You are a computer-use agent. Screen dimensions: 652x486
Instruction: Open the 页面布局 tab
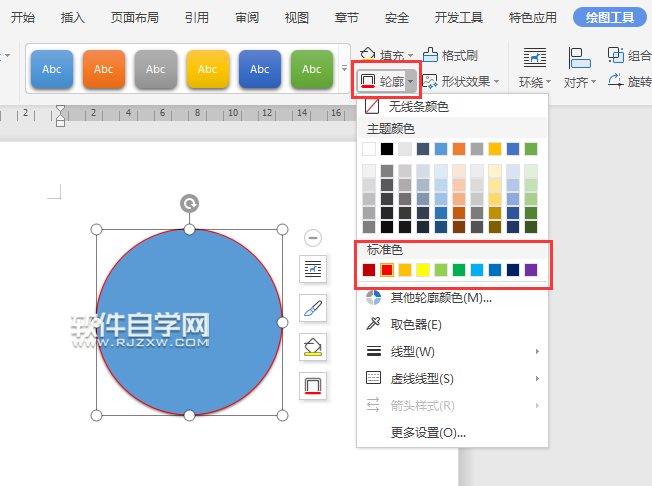134,17
